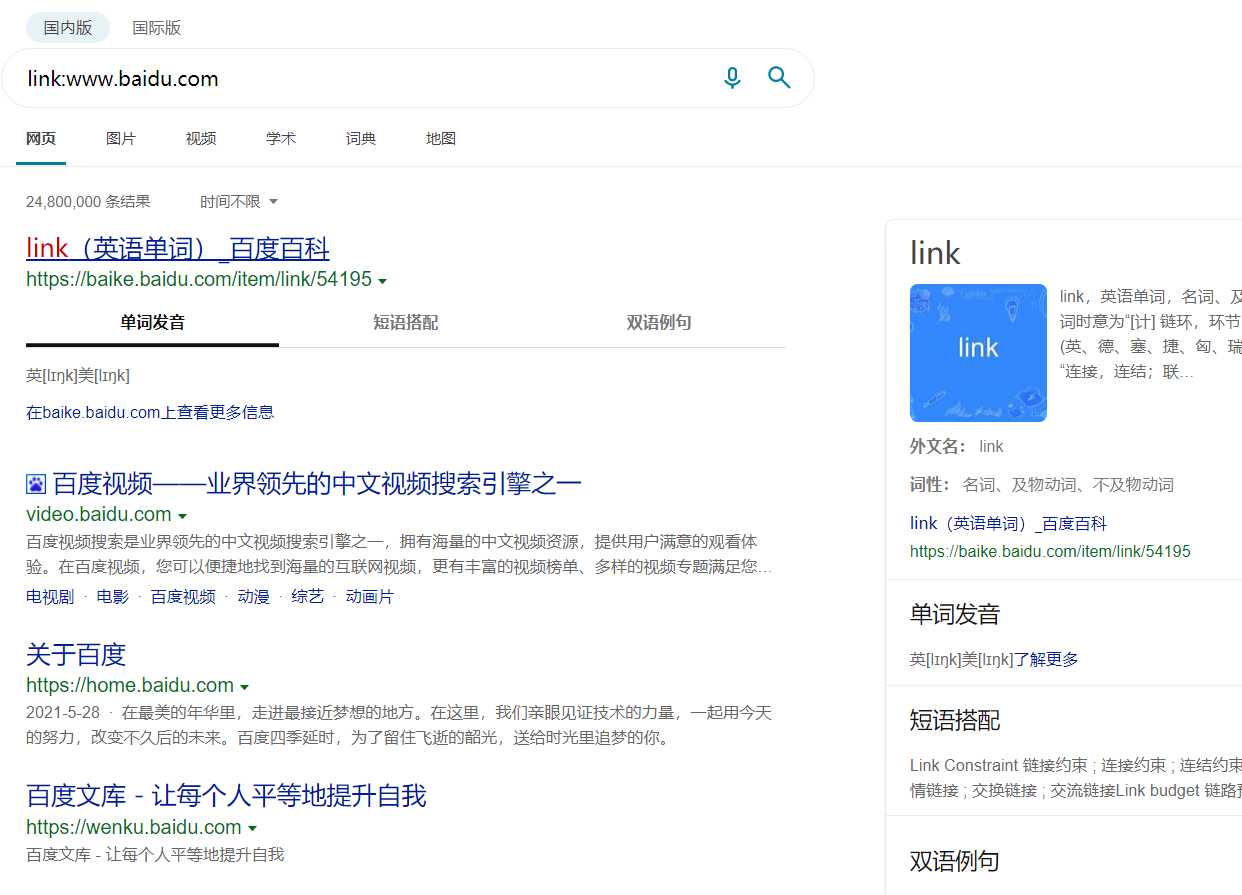Click 了解更多 link in side panel
This screenshot has height=895, width=1242.
point(1046,659)
